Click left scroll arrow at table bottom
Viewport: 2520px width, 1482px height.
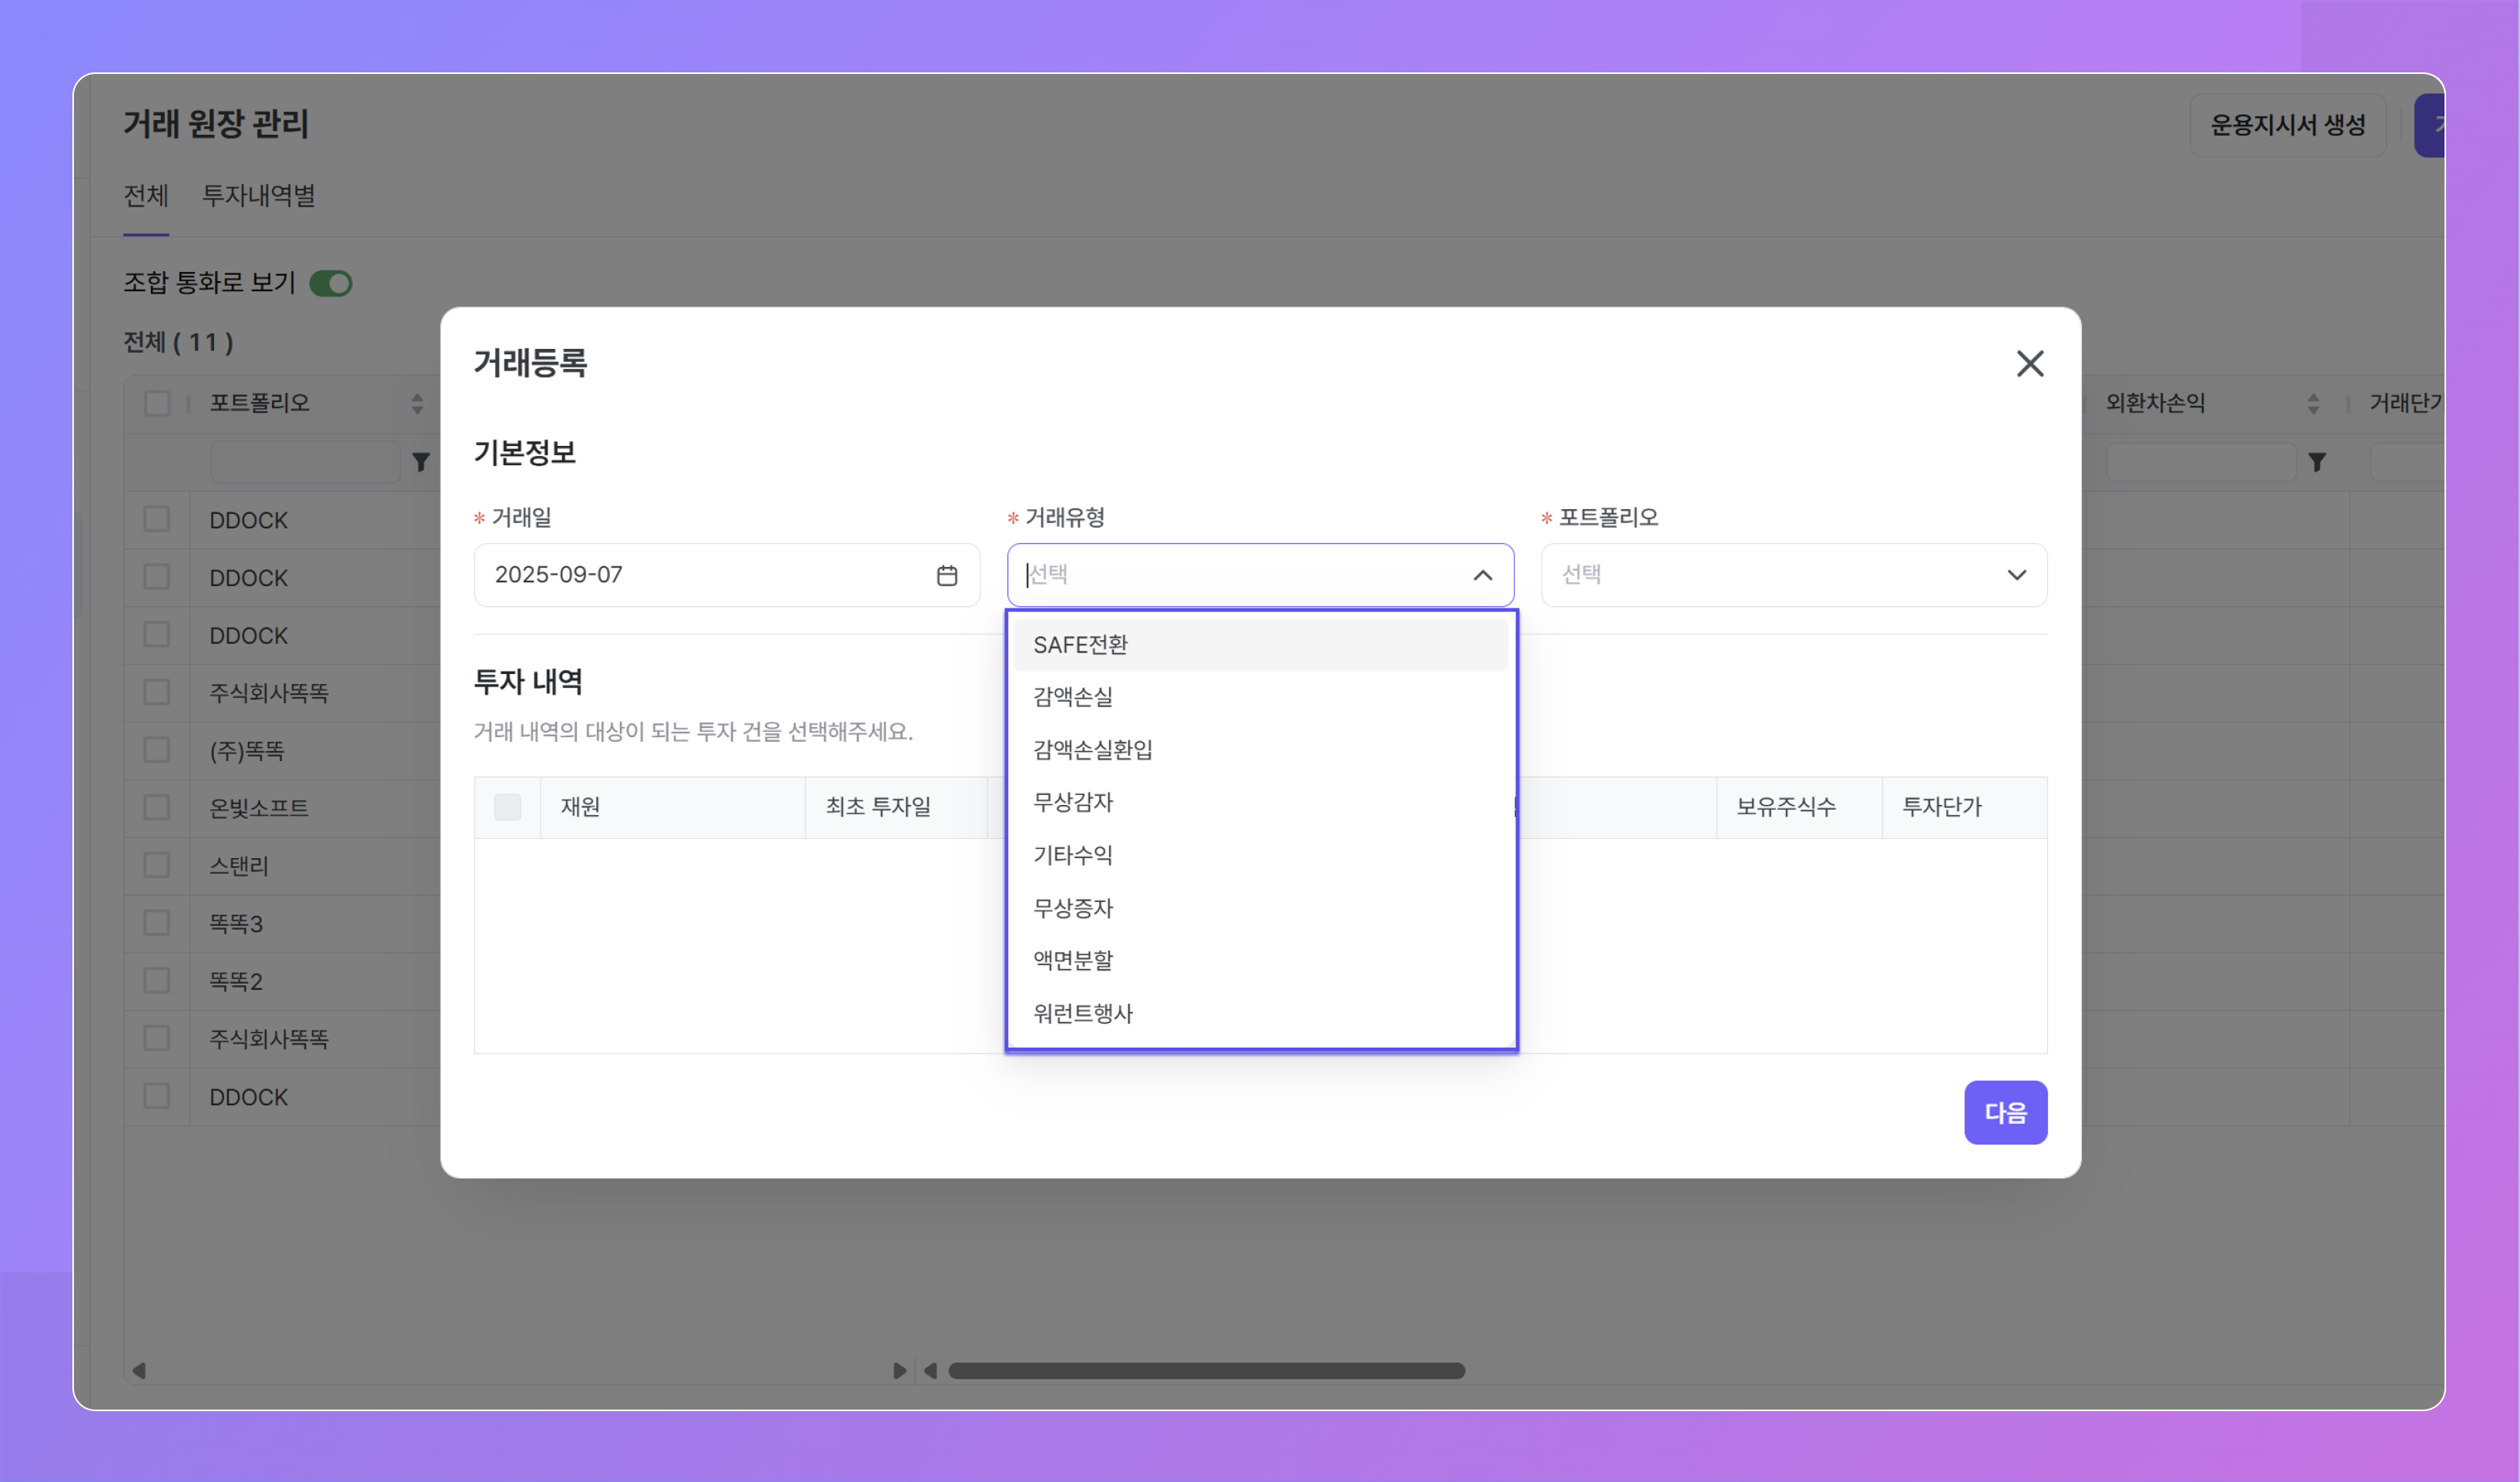pyautogui.click(x=140, y=1370)
